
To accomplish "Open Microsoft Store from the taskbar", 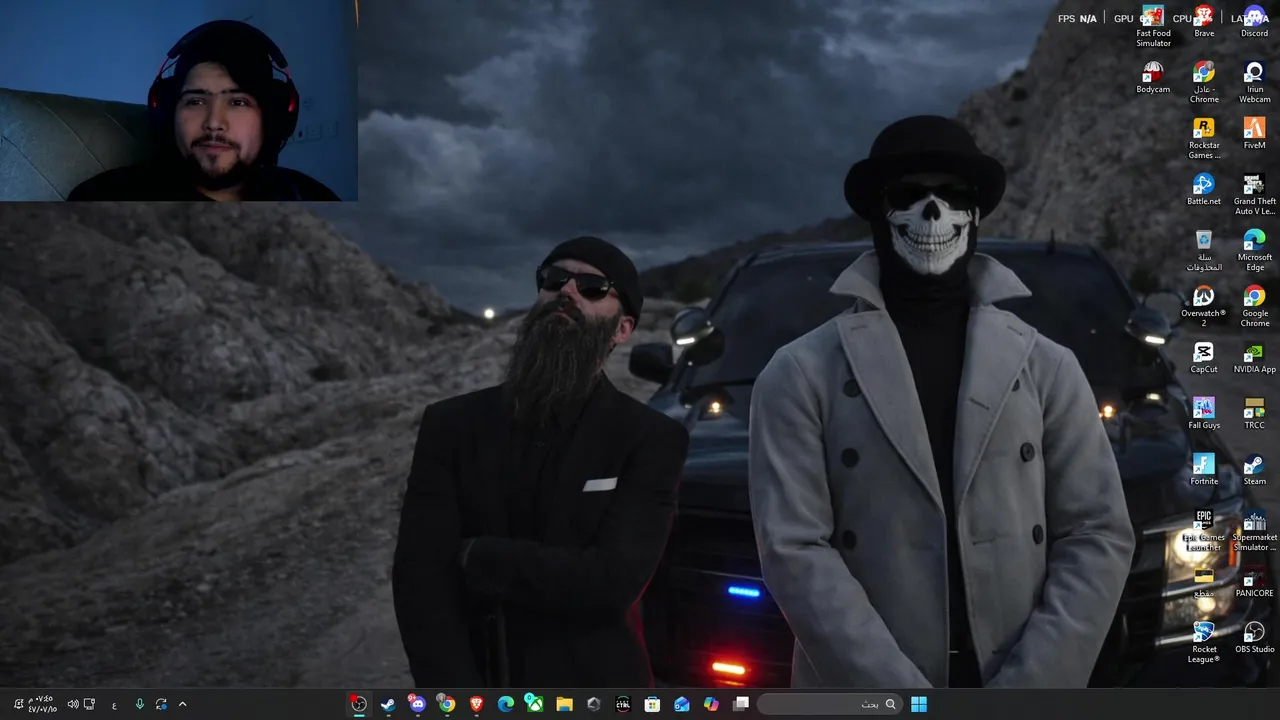I will click(652, 704).
